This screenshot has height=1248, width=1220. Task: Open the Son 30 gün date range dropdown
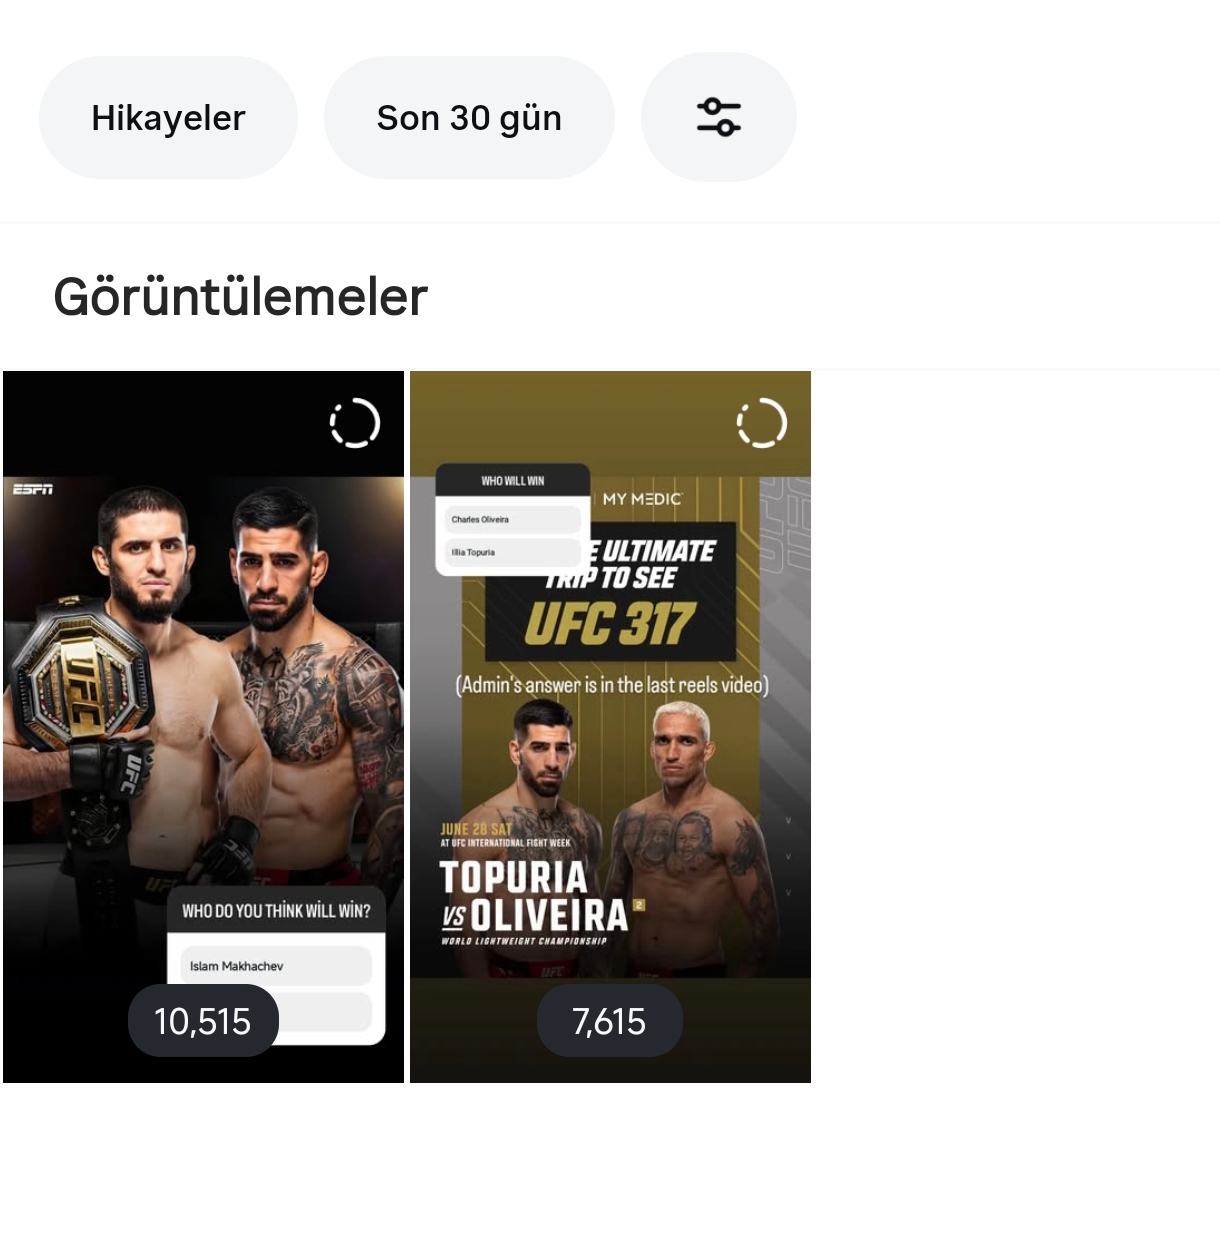tap(469, 117)
